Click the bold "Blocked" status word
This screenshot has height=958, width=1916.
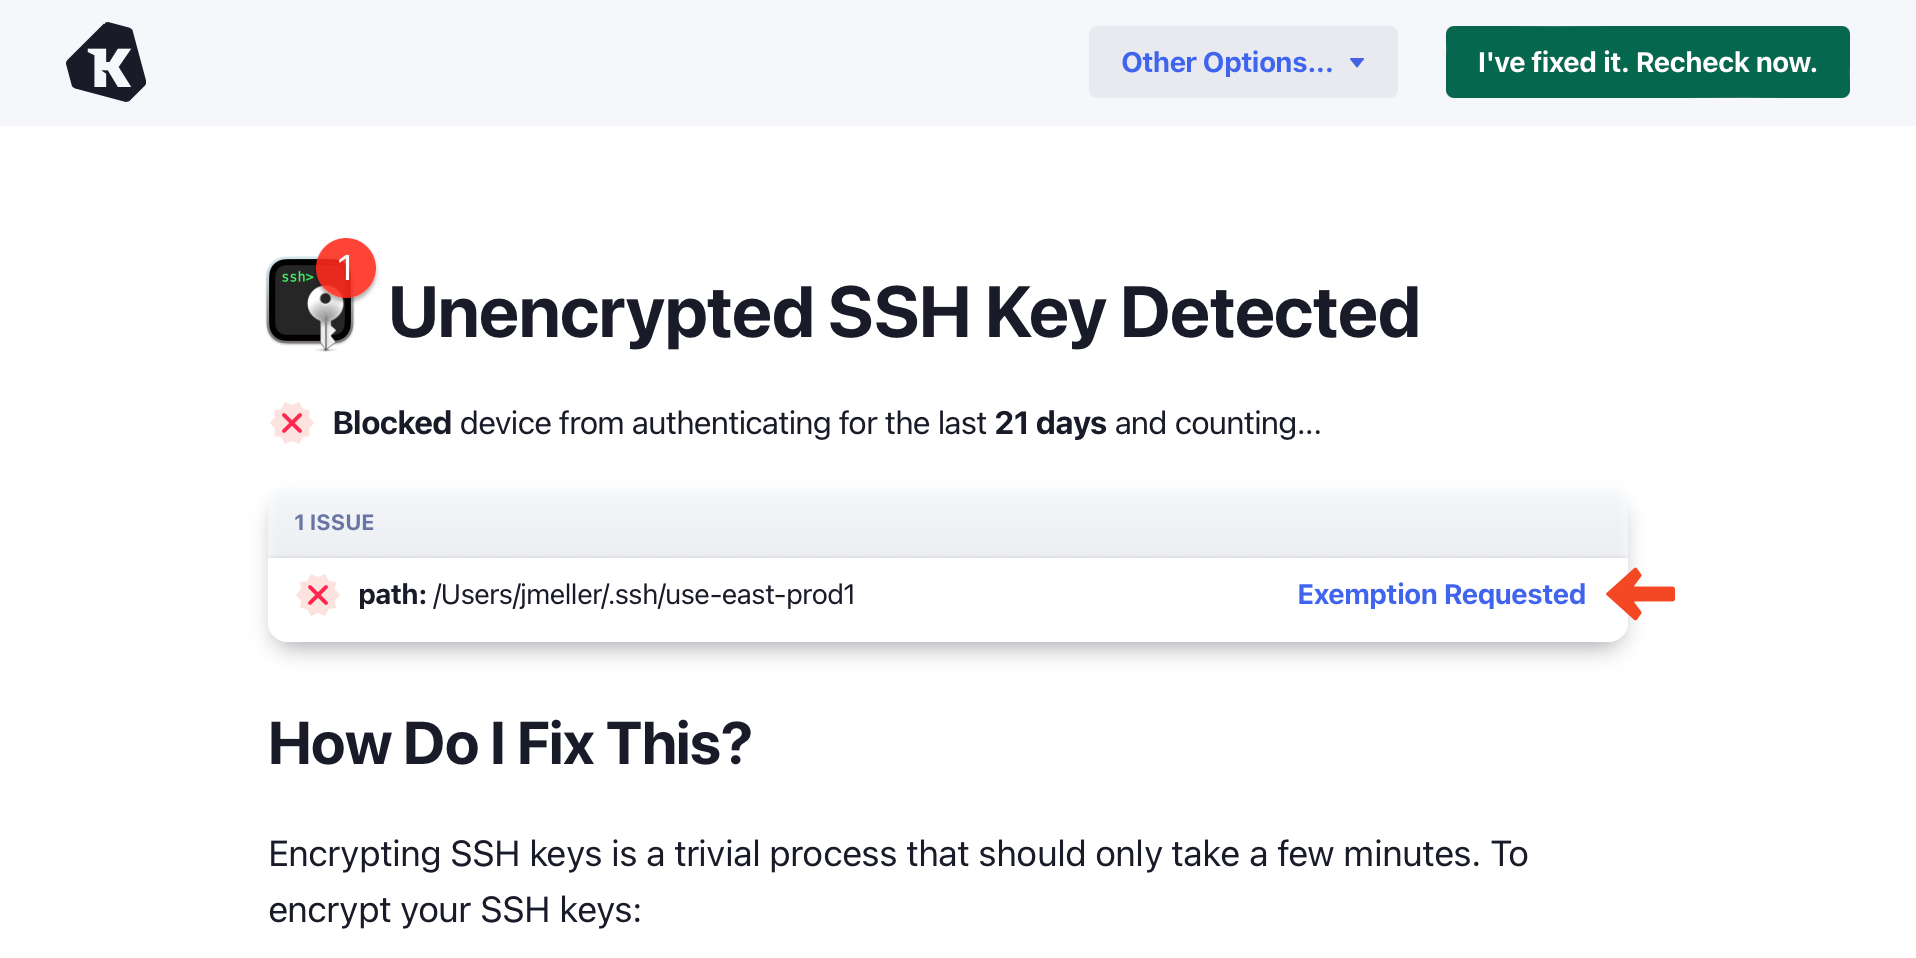392,423
